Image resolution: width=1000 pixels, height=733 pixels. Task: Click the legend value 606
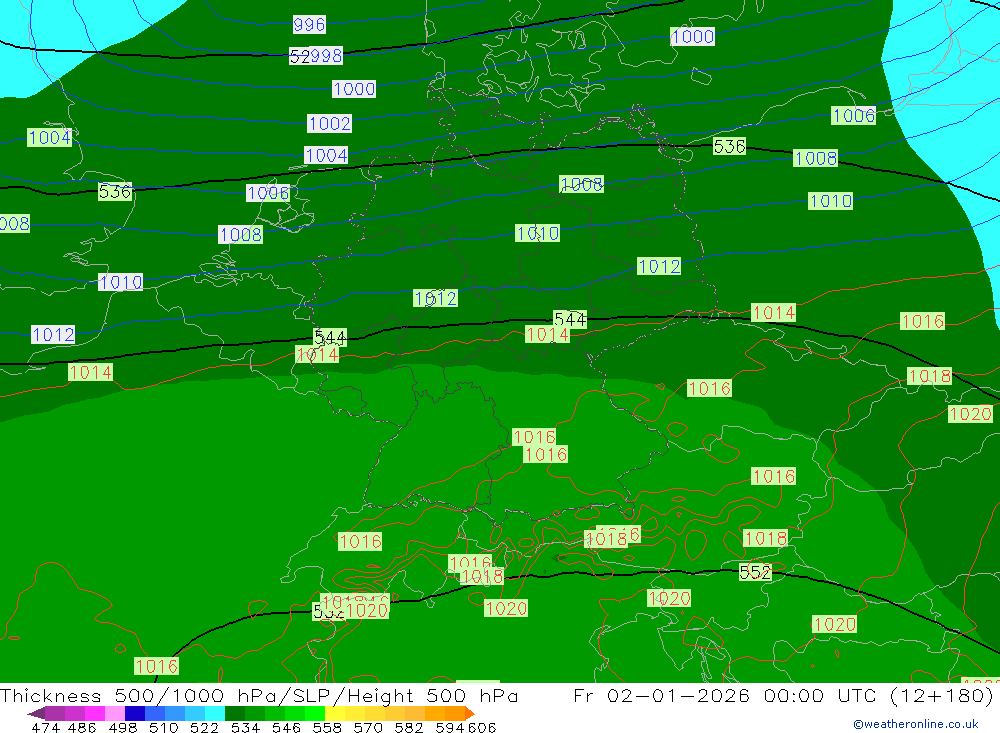(482, 727)
